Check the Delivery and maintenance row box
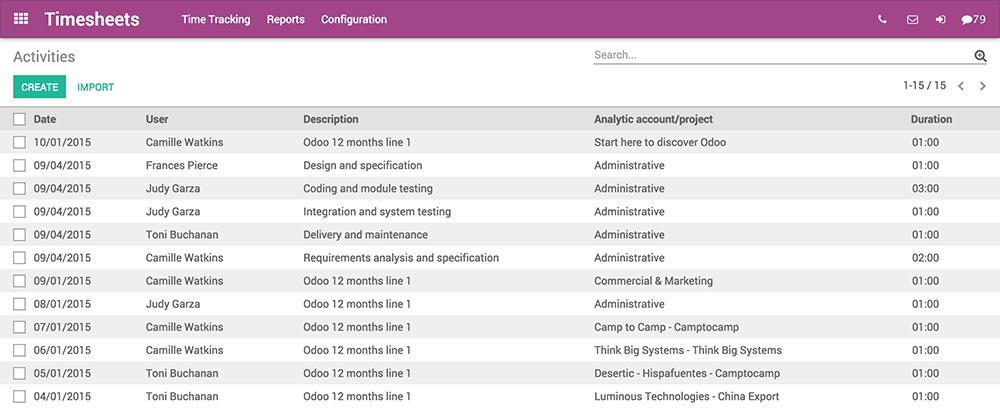The height and width of the screenshot is (408, 1000). click(20, 235)
